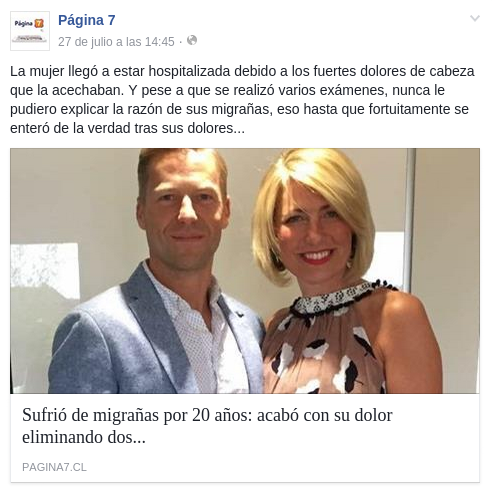Click empty card area right of PAGINA7.CL
Screen dimensions: 492x495
(x=283, y=467)
